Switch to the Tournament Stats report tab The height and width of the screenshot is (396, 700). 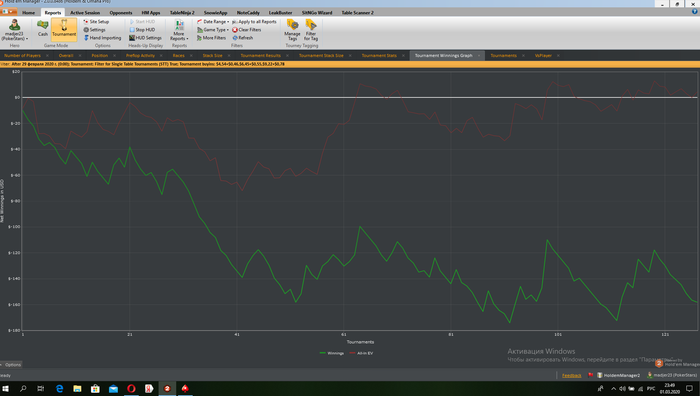(x=379, y=55)
